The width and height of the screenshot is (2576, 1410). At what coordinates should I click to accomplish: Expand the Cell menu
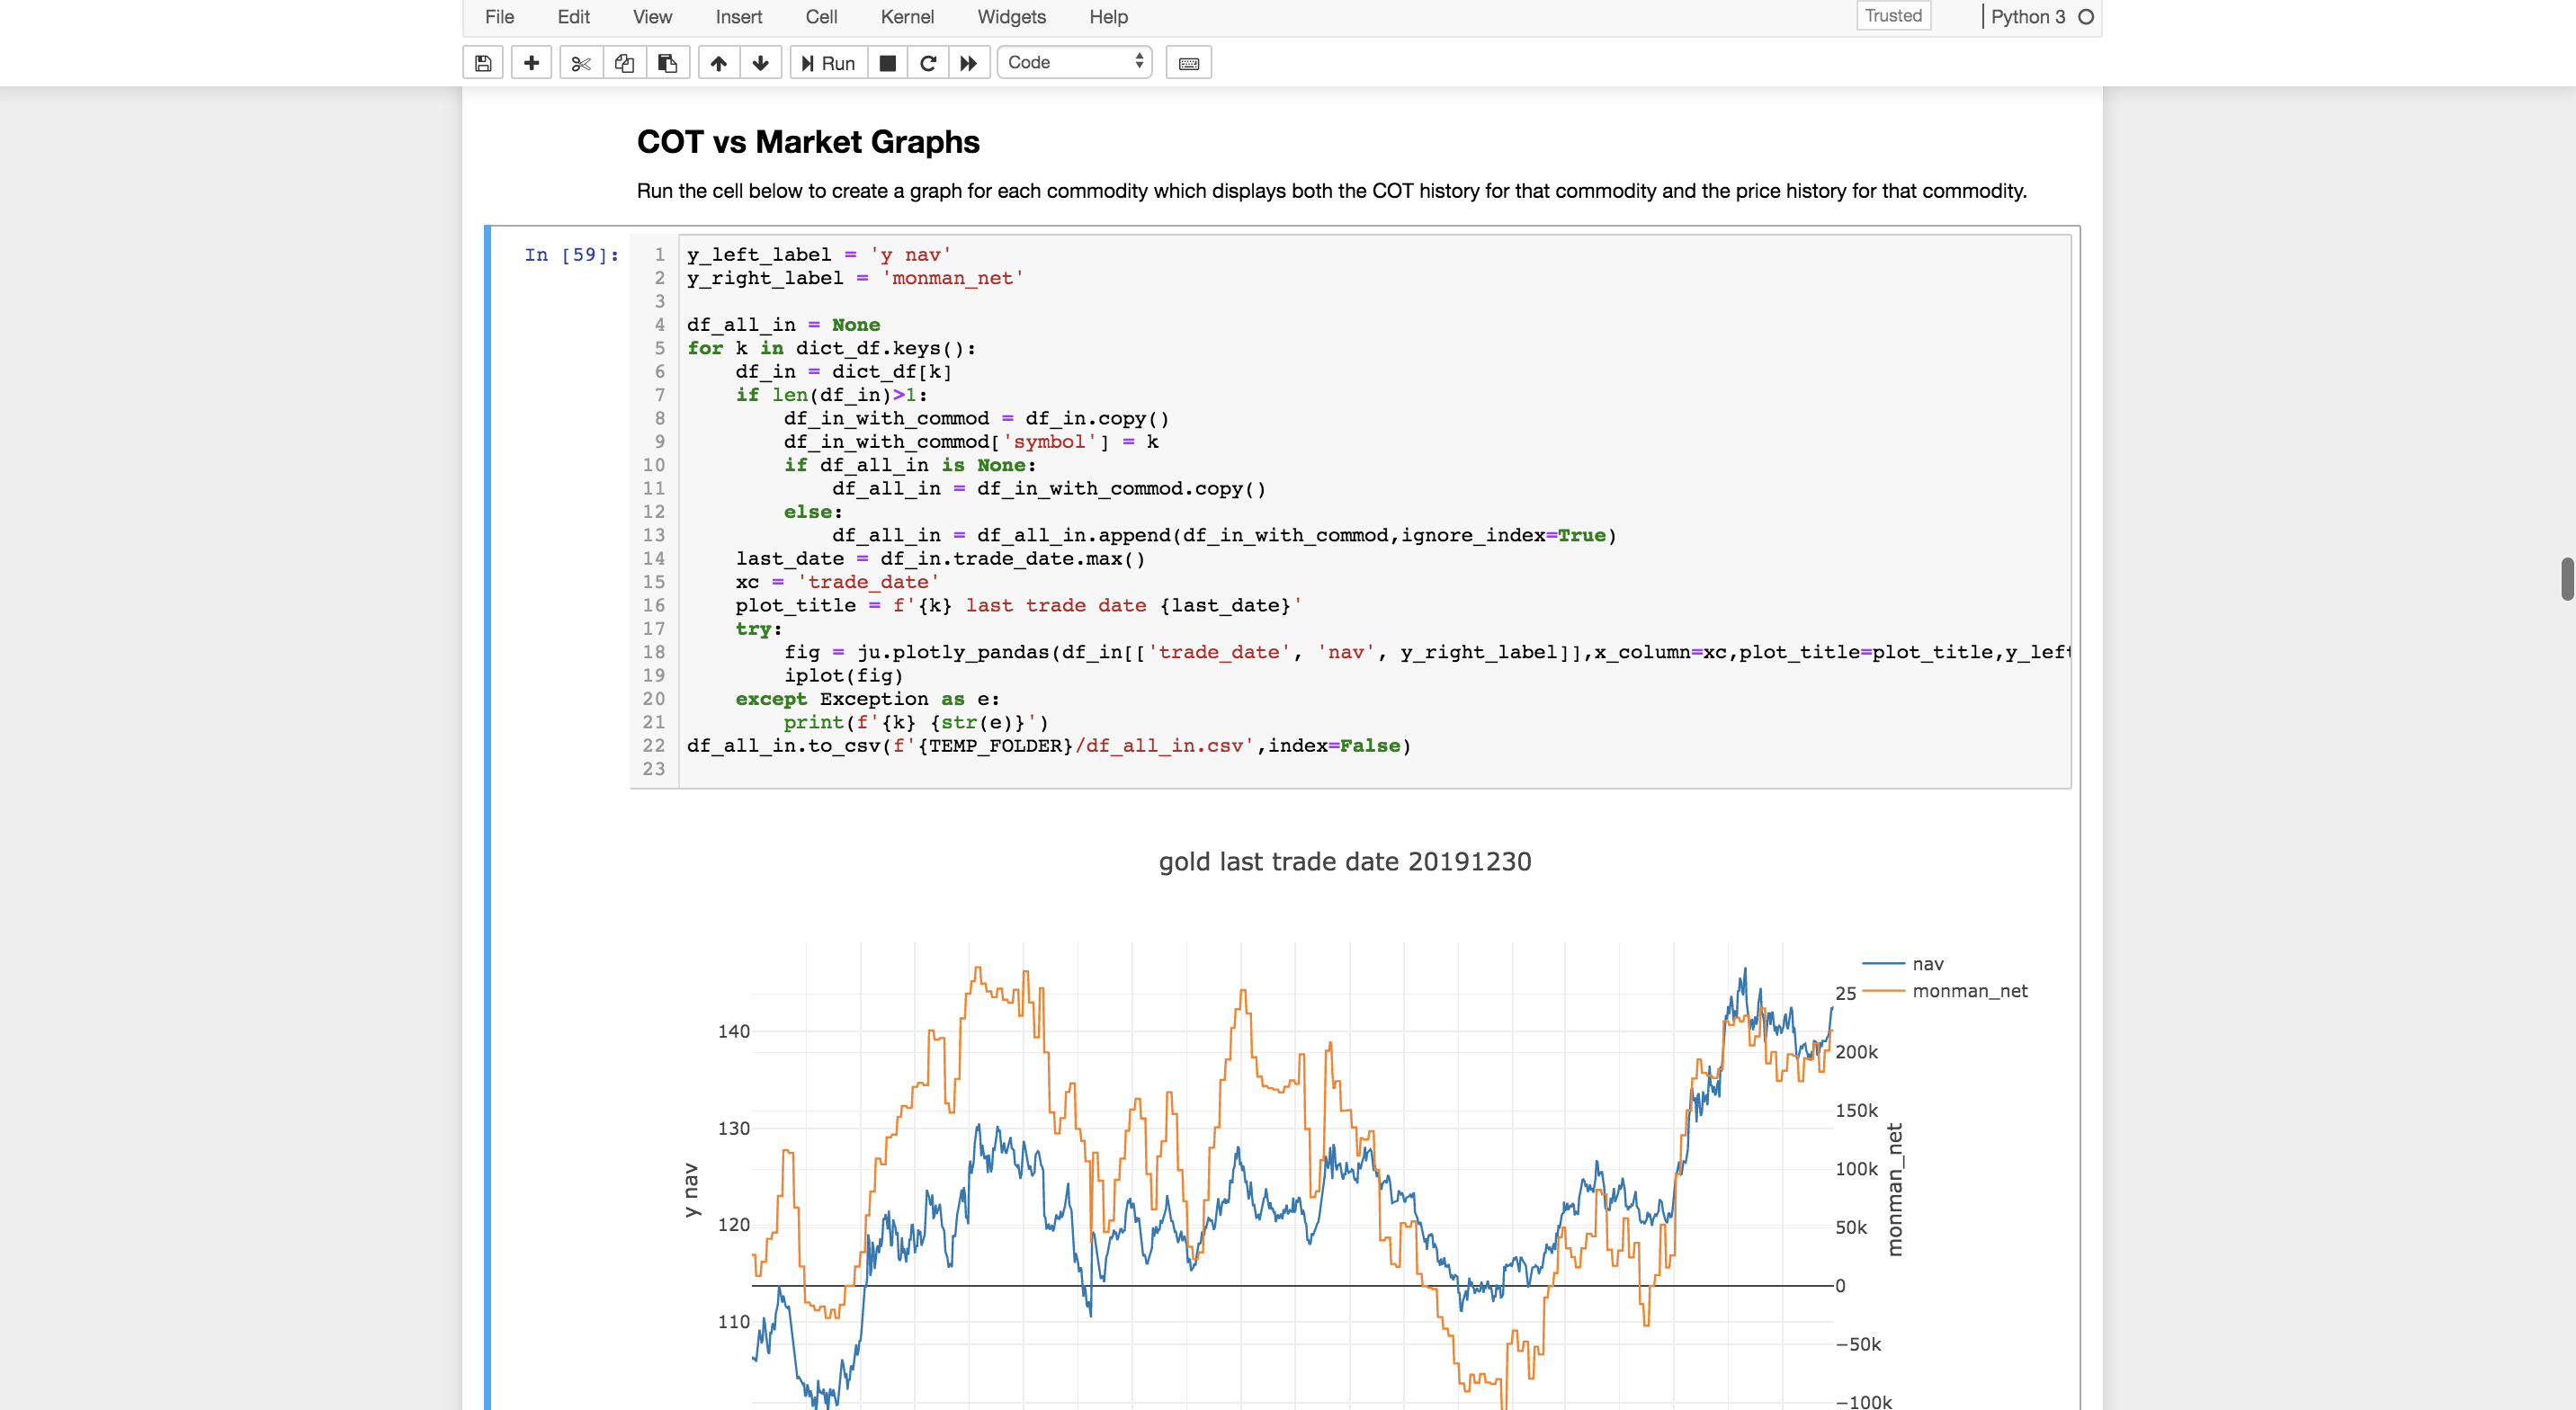820,17
